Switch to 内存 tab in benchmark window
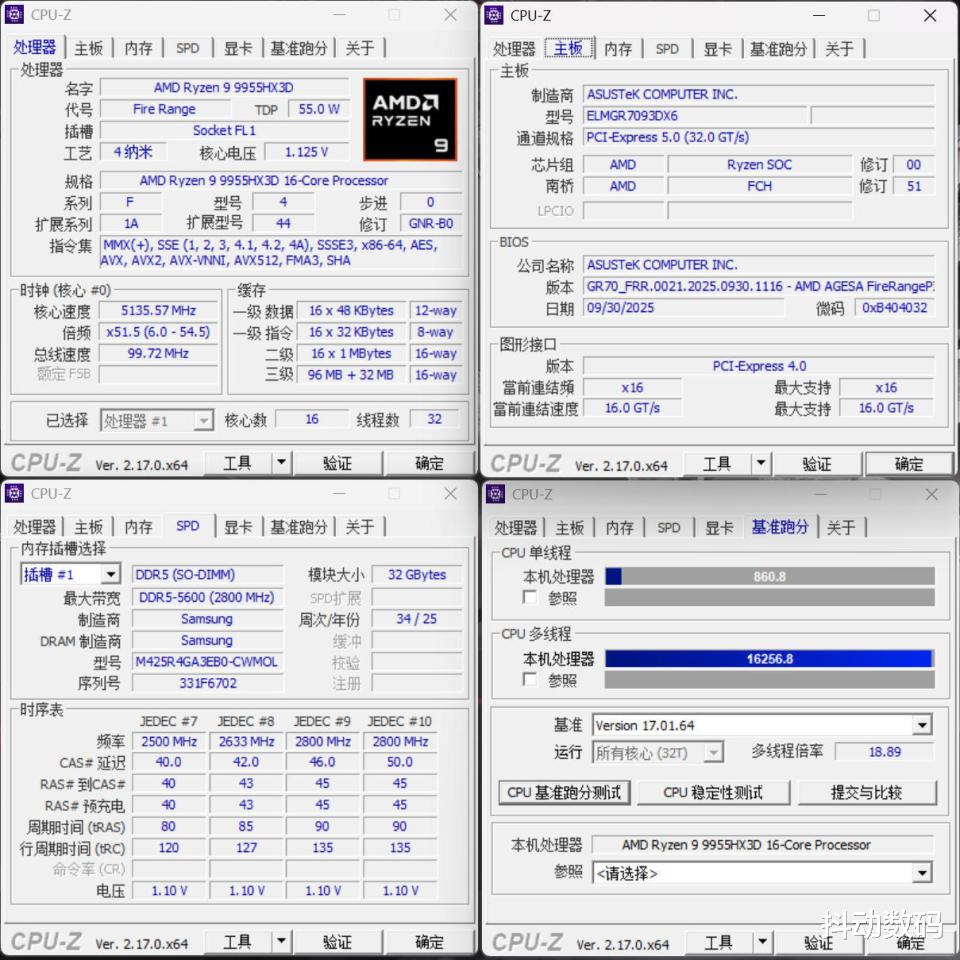 pyautogui.click(x=620, y=528)
